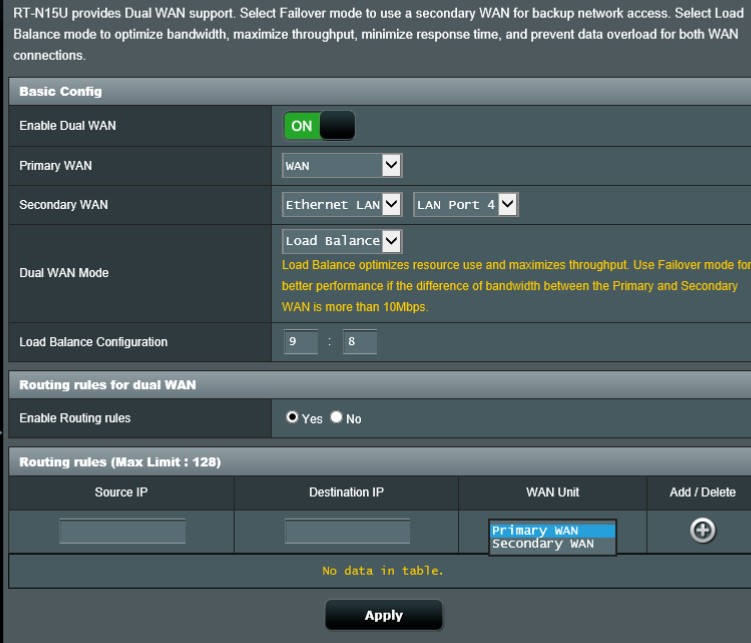This screenshot has height=643, width=751.
Task: Focus the first Load Balance ratio field containing 9
Action: pyautogui.click(x=300, y=342)
